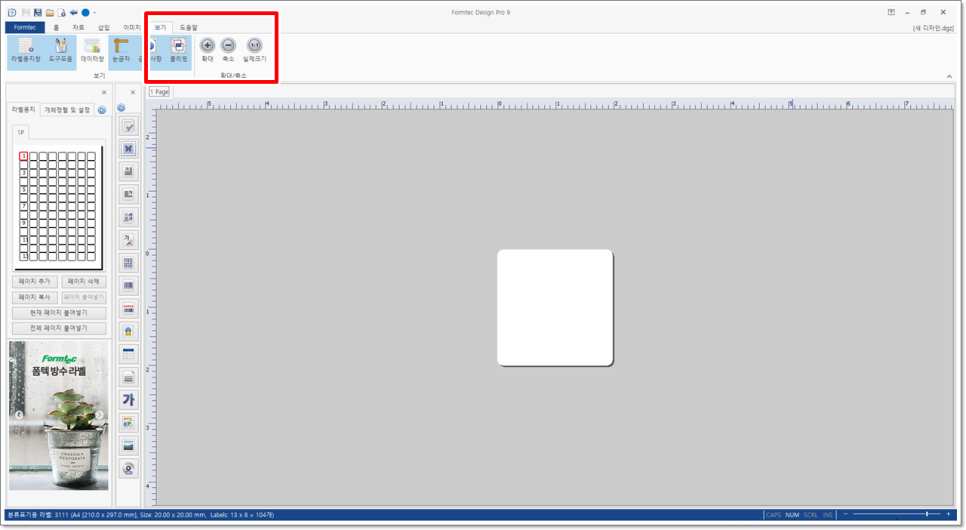Viewport: 966px width, 530px height.
Task: Switch to the 이미지 ribbon tab
Action: (131, 27)
